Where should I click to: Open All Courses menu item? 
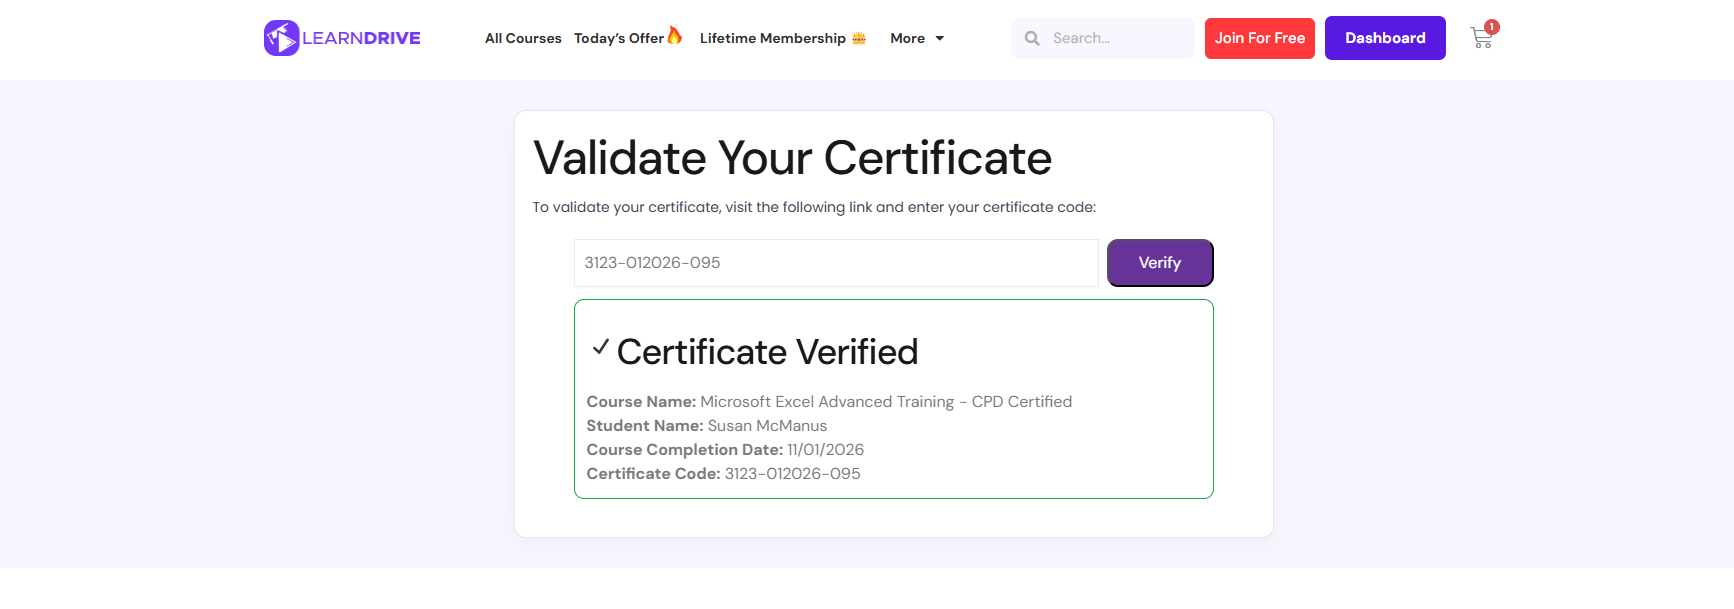(x=523, y=38)
